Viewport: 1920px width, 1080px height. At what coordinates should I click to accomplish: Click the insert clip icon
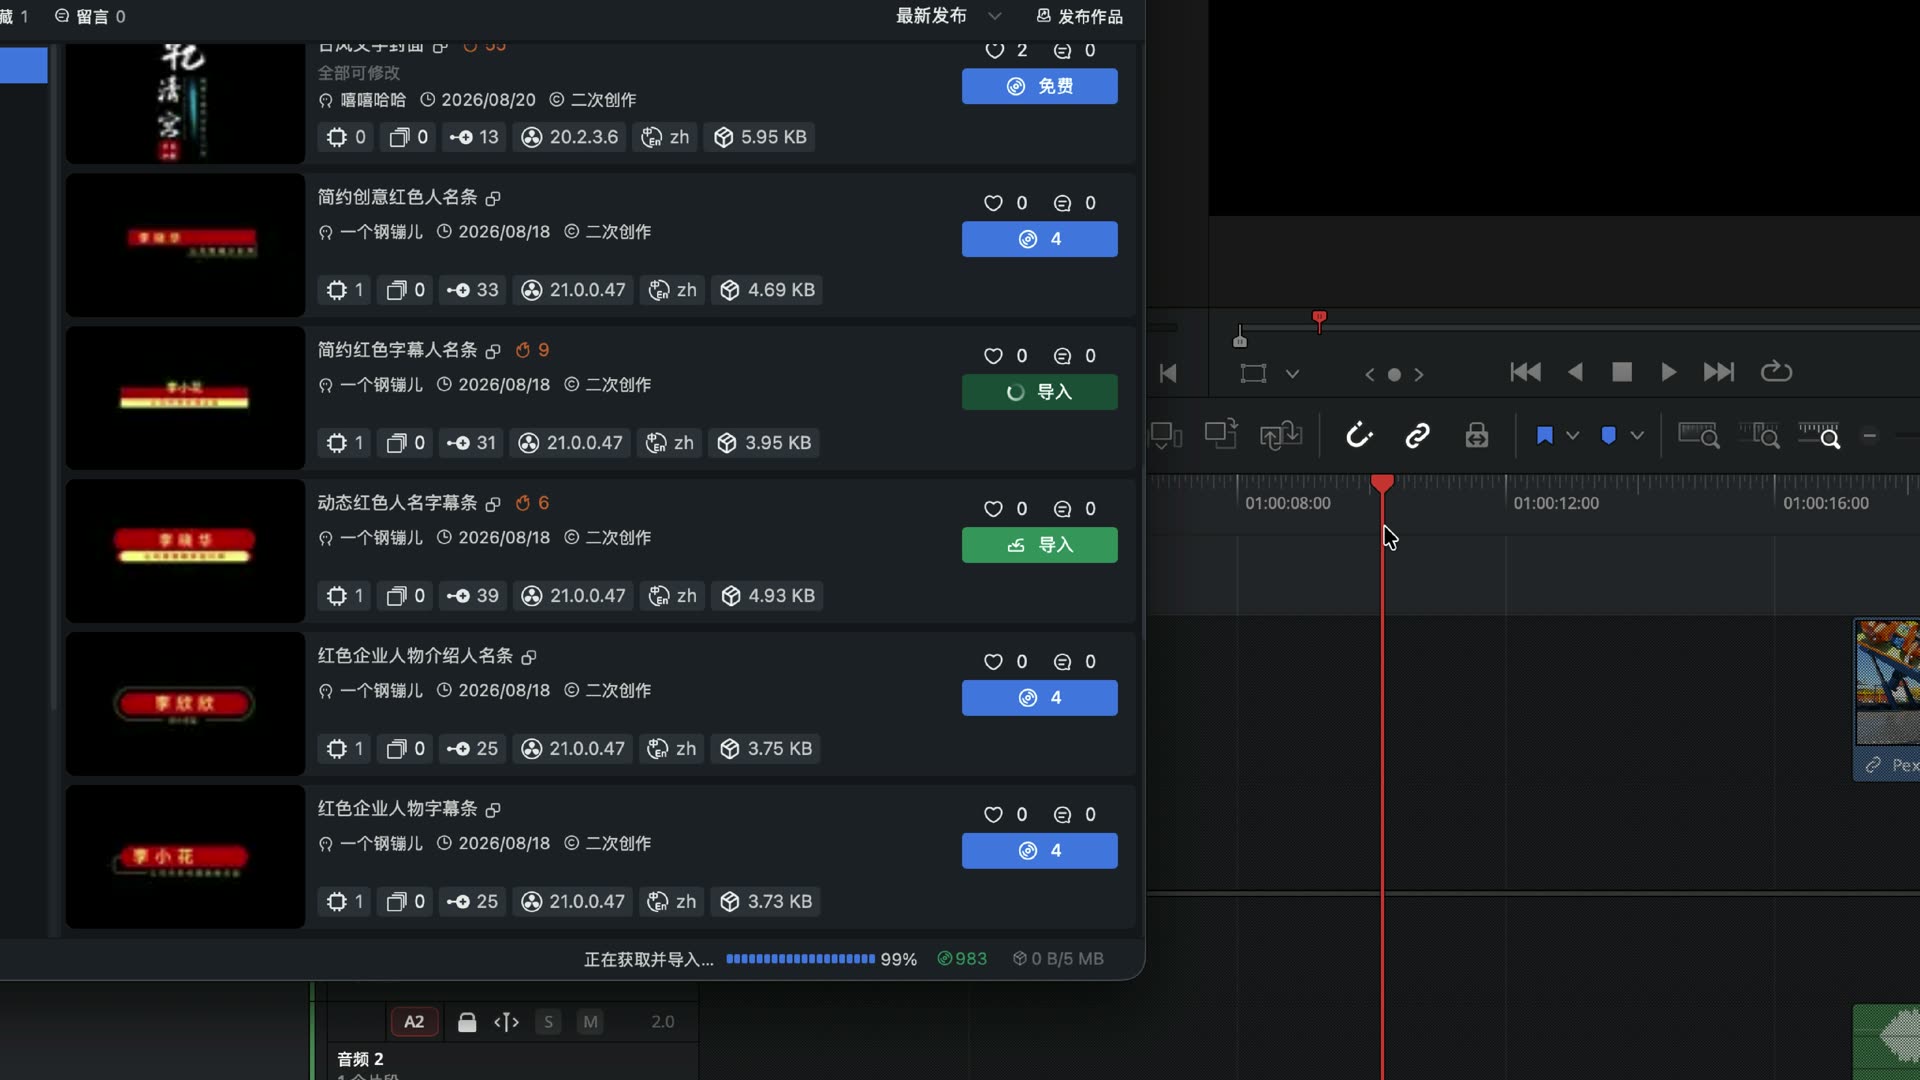coord(1166,436)
